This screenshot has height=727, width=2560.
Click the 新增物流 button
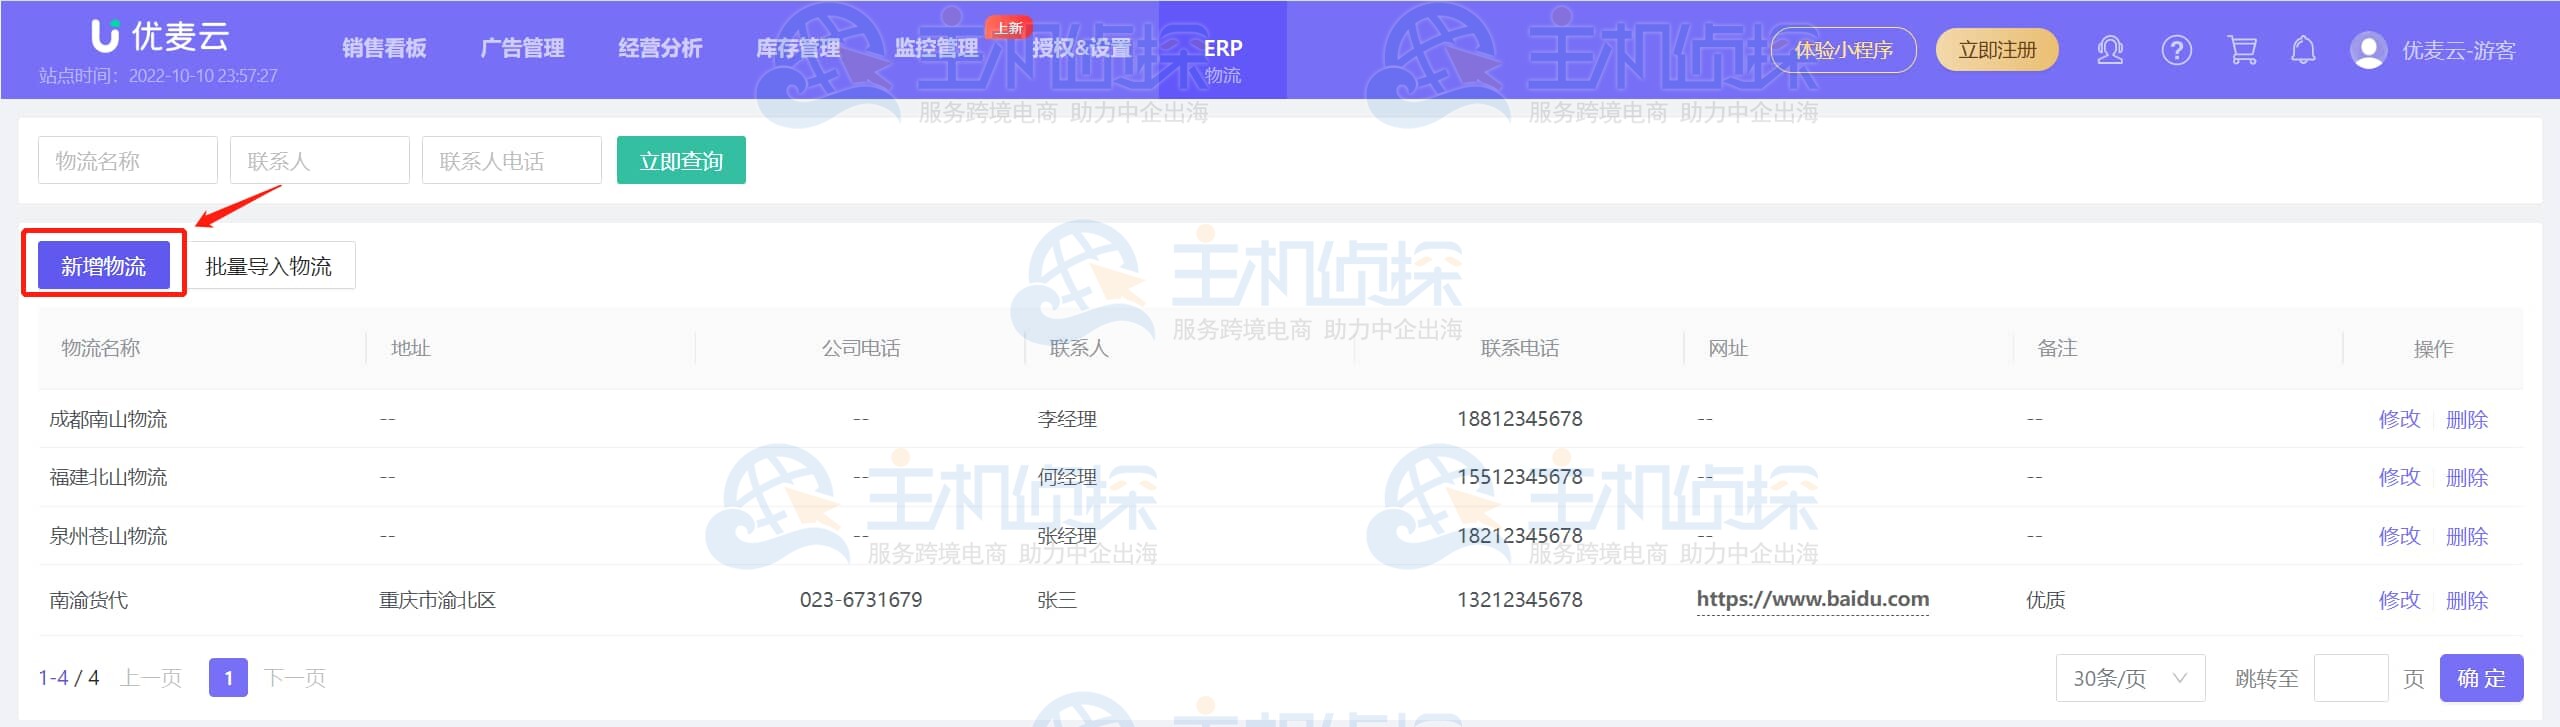tap(104, 265)
